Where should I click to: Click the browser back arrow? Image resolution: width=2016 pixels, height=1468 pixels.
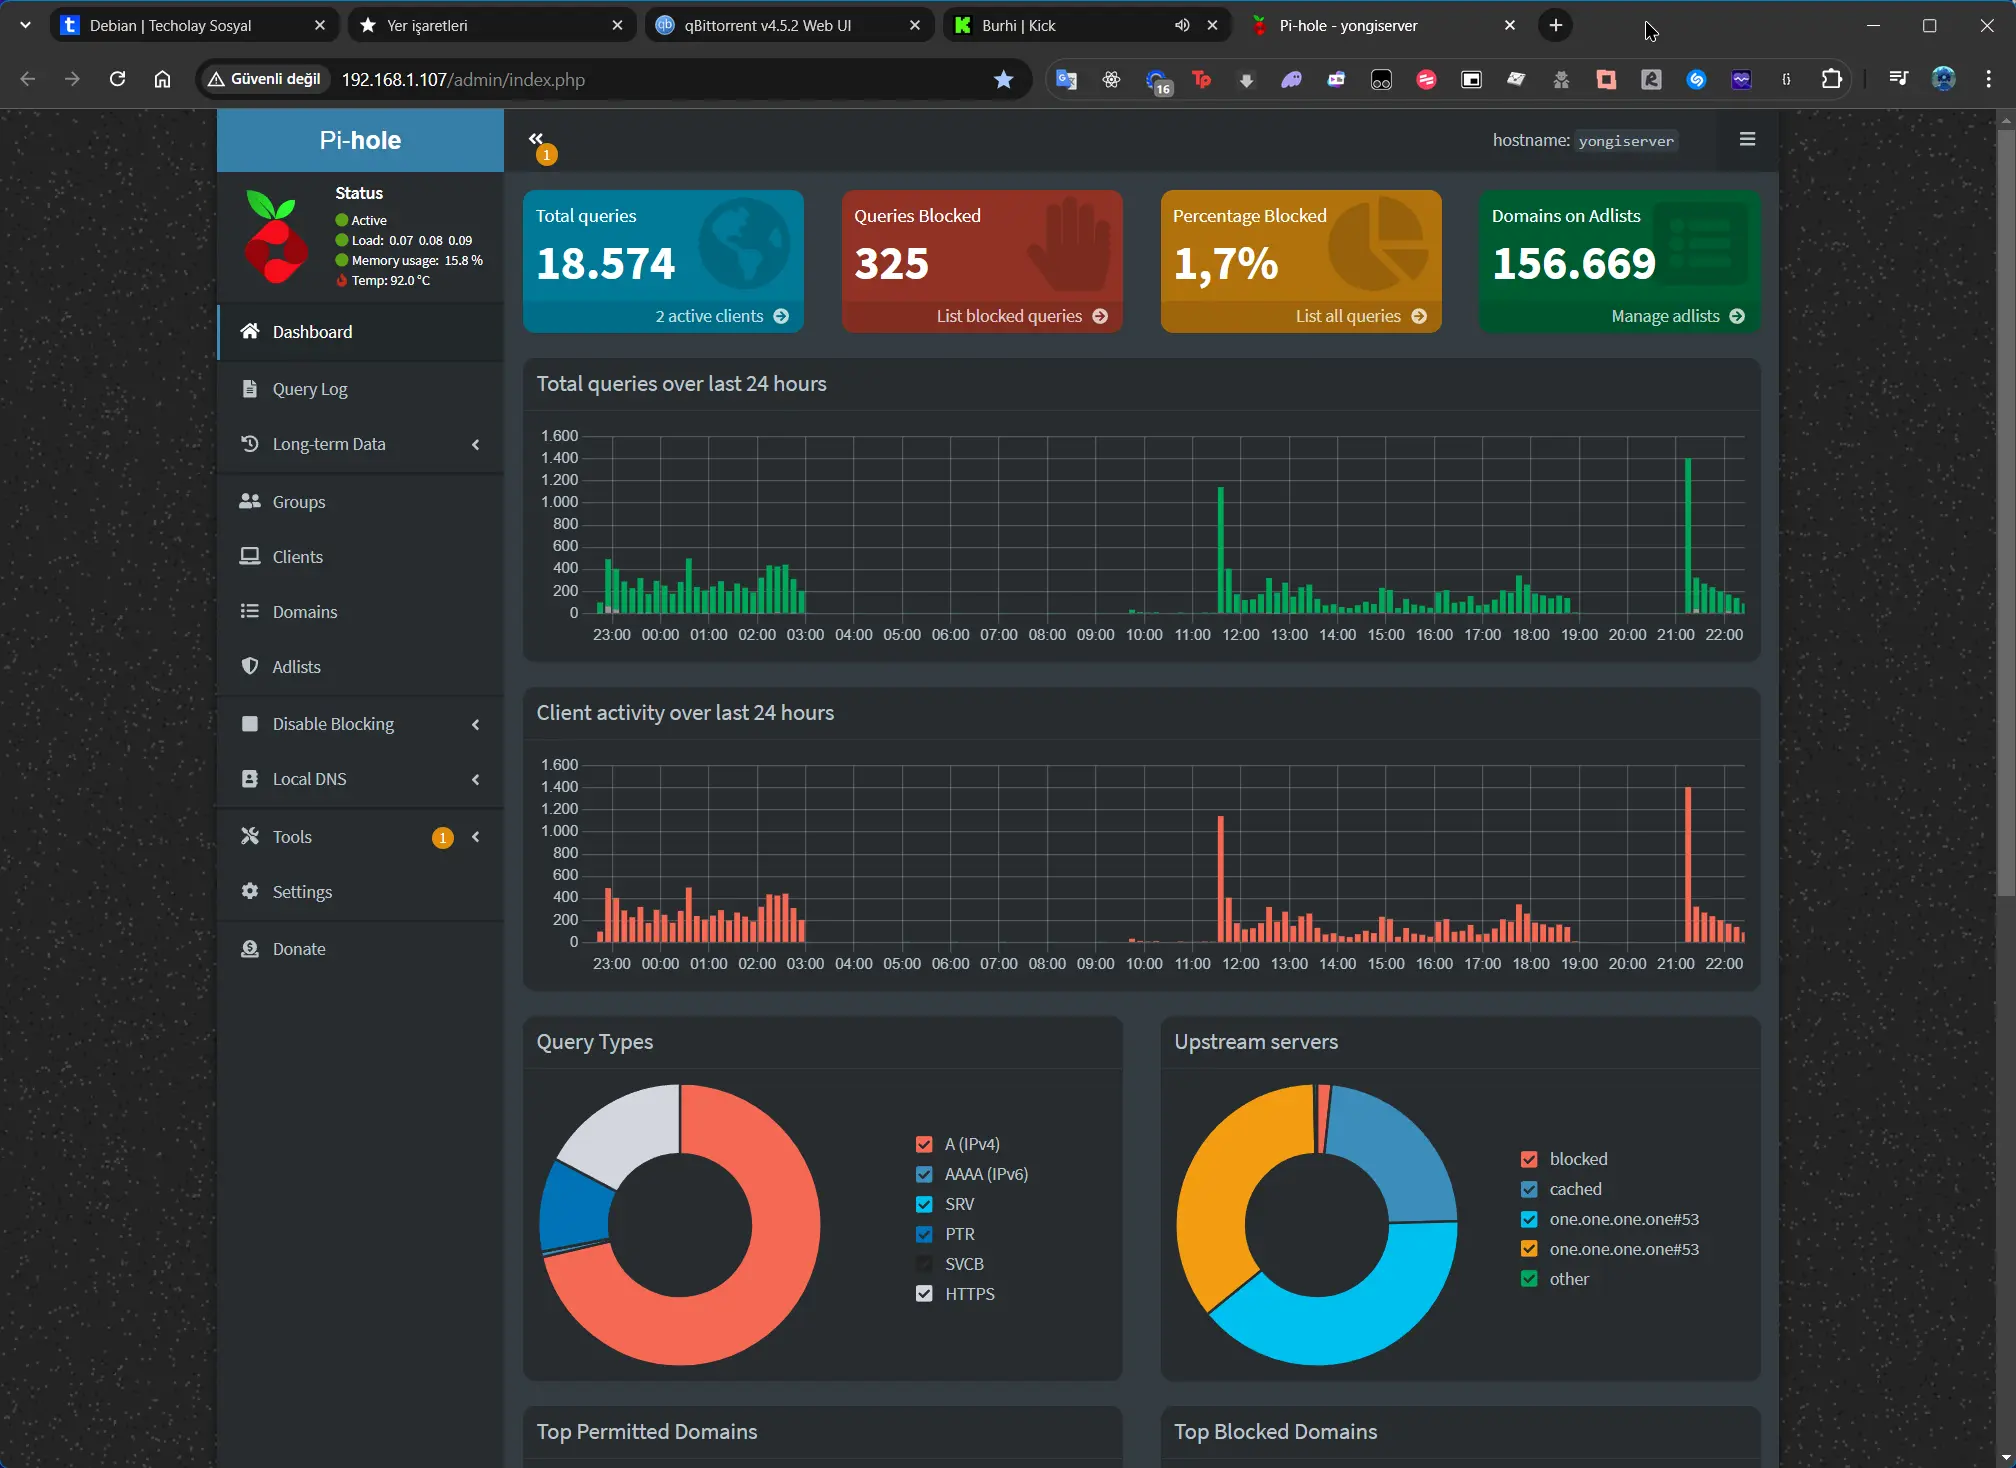(28, 79)
